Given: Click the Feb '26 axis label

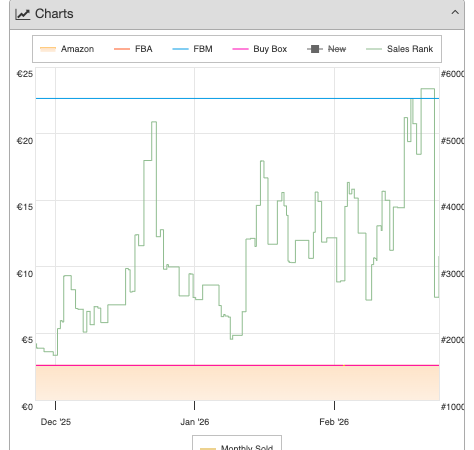Looking at the screenshot, I should 334,422.
